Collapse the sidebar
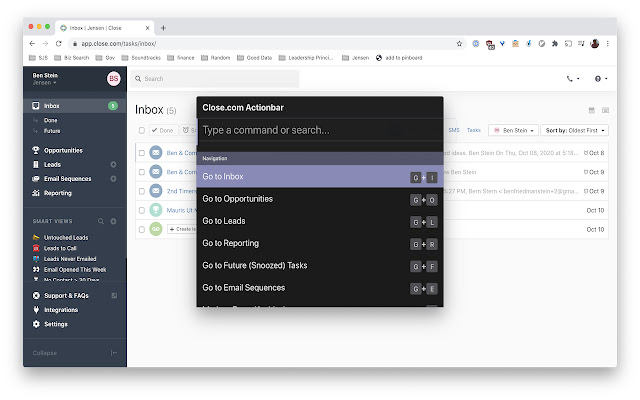The width and height of the screenshot is (640, 400). pos(75,353)
